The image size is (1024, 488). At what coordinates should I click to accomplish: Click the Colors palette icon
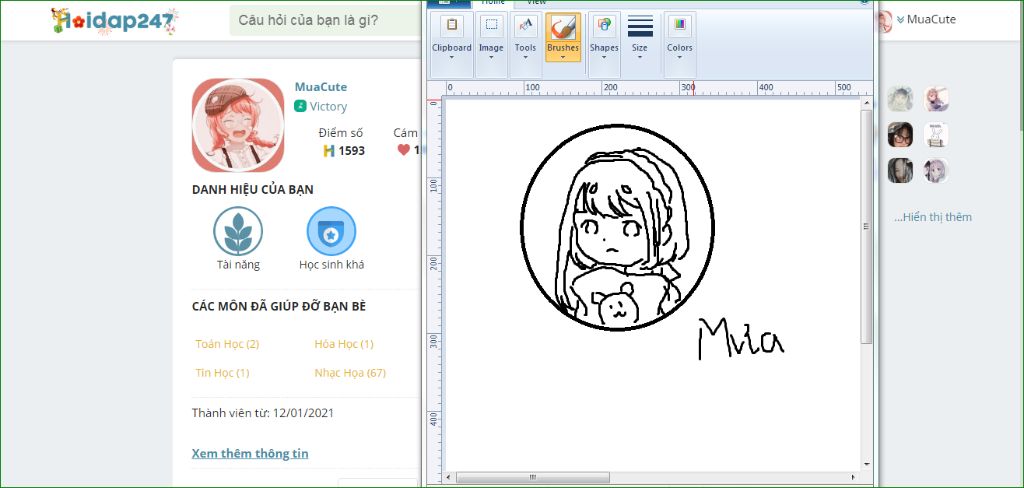click(680, 26)
